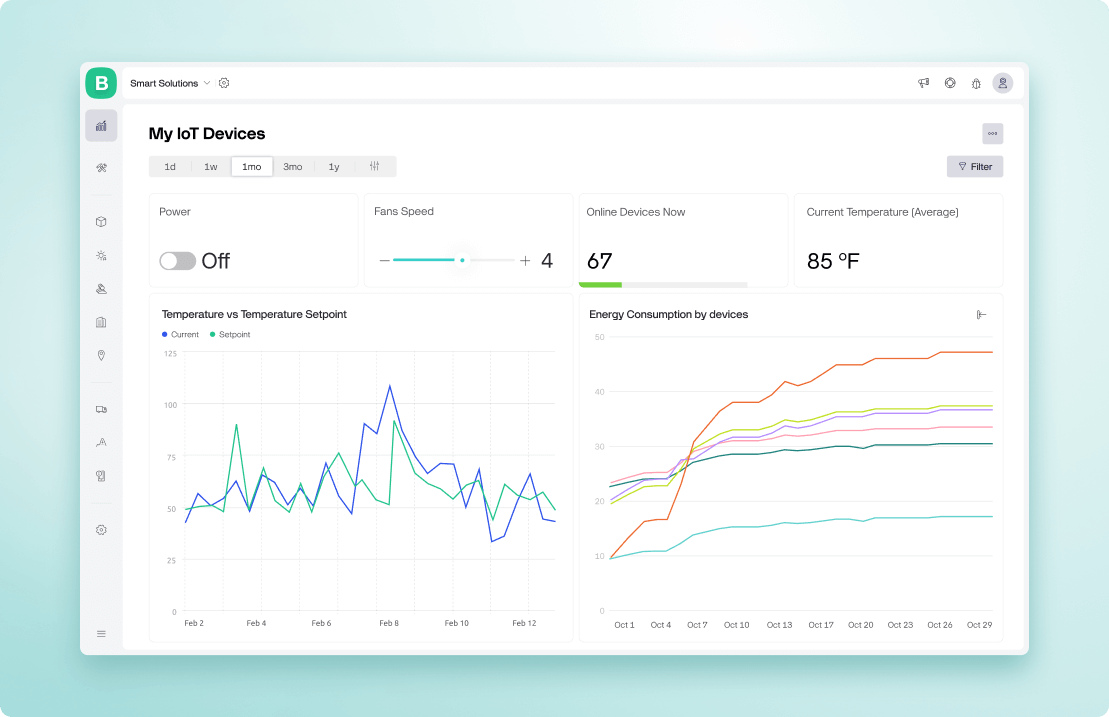Screen dimensions: 1109x717
Task: Select the 3mo time range tab
Action: point(292,166)
